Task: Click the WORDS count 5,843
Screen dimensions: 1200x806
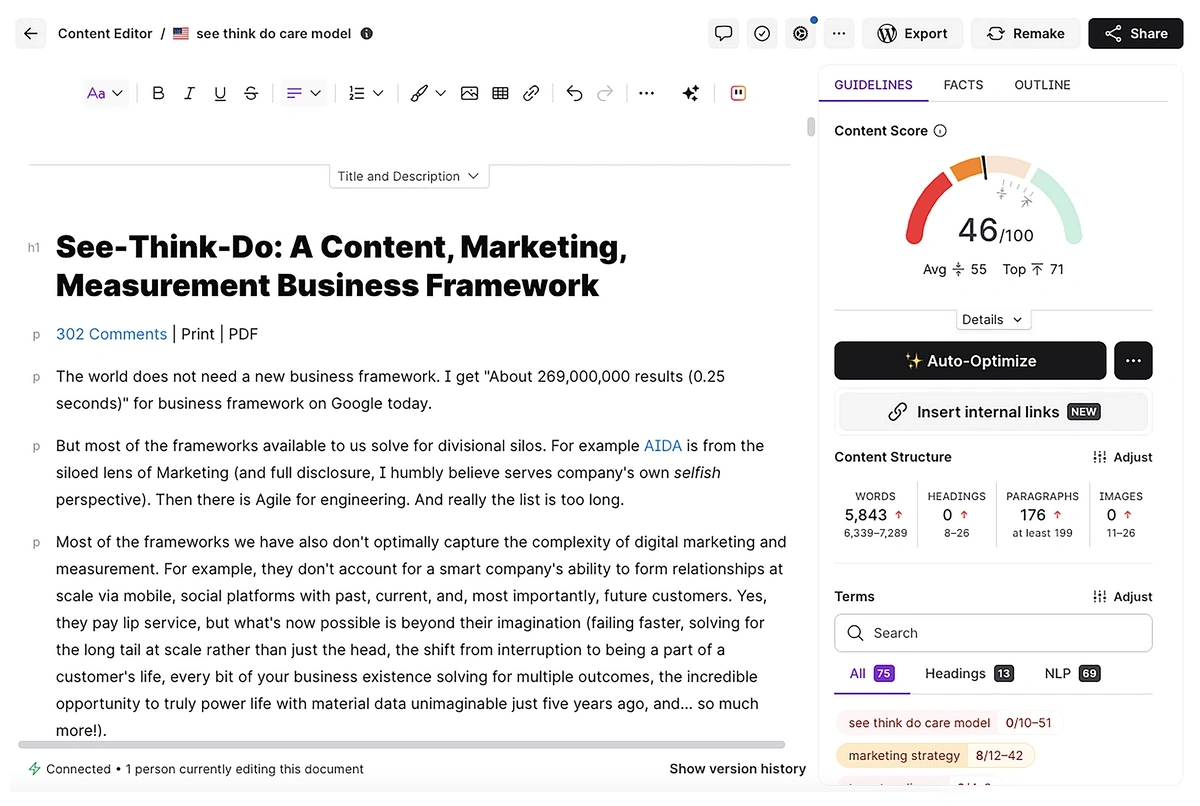Action: (x=866, y=515)
